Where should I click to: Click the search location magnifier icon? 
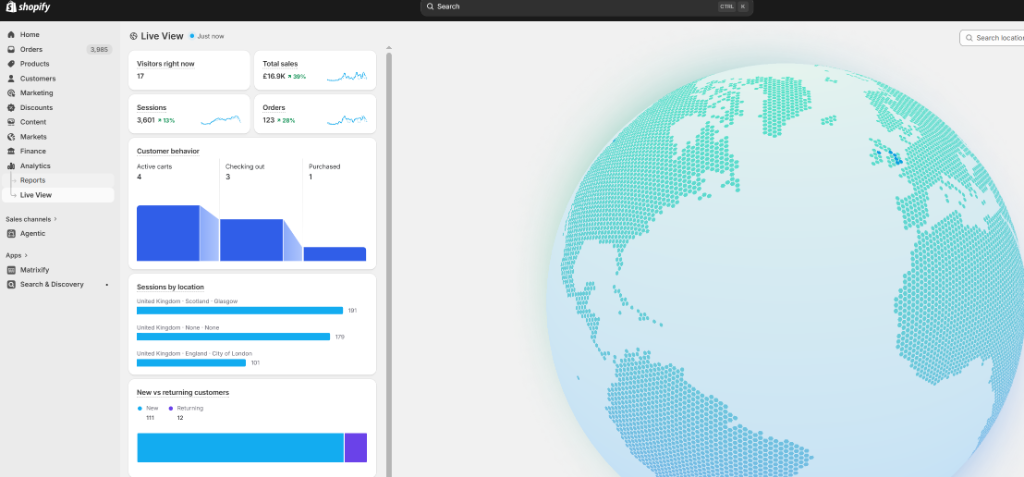[x=969, y=38]
